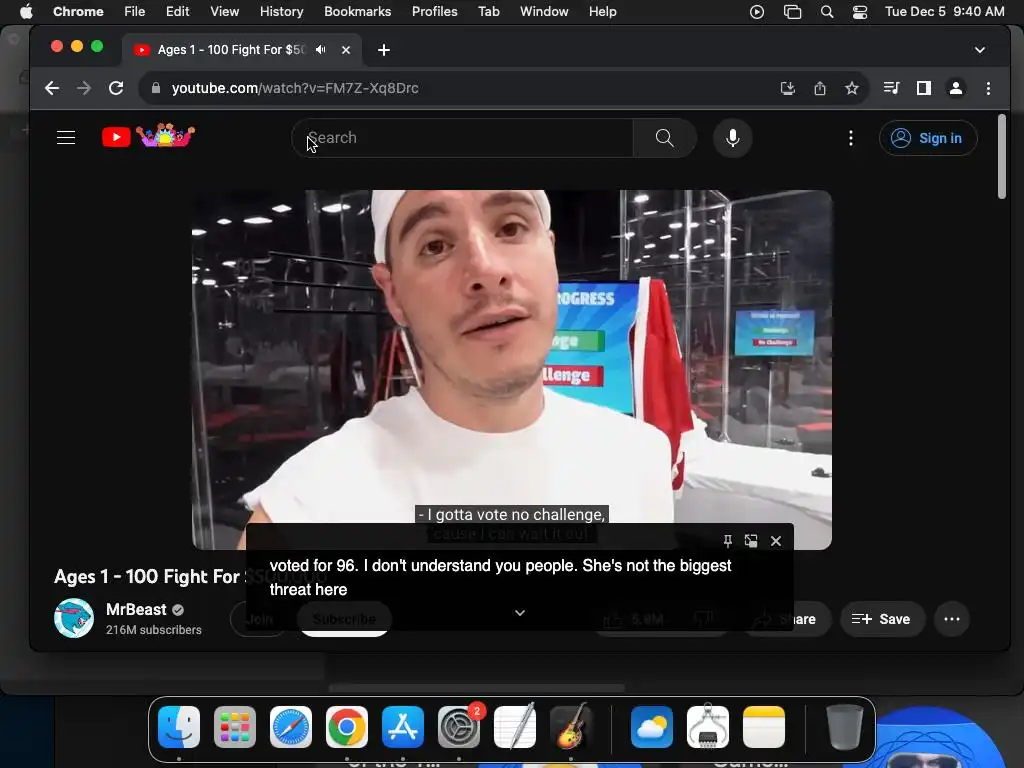The height and width of the screenshot is (768, 1024).
Task: Open TextEdit from the Dock
Action: (x=515, y=726)
